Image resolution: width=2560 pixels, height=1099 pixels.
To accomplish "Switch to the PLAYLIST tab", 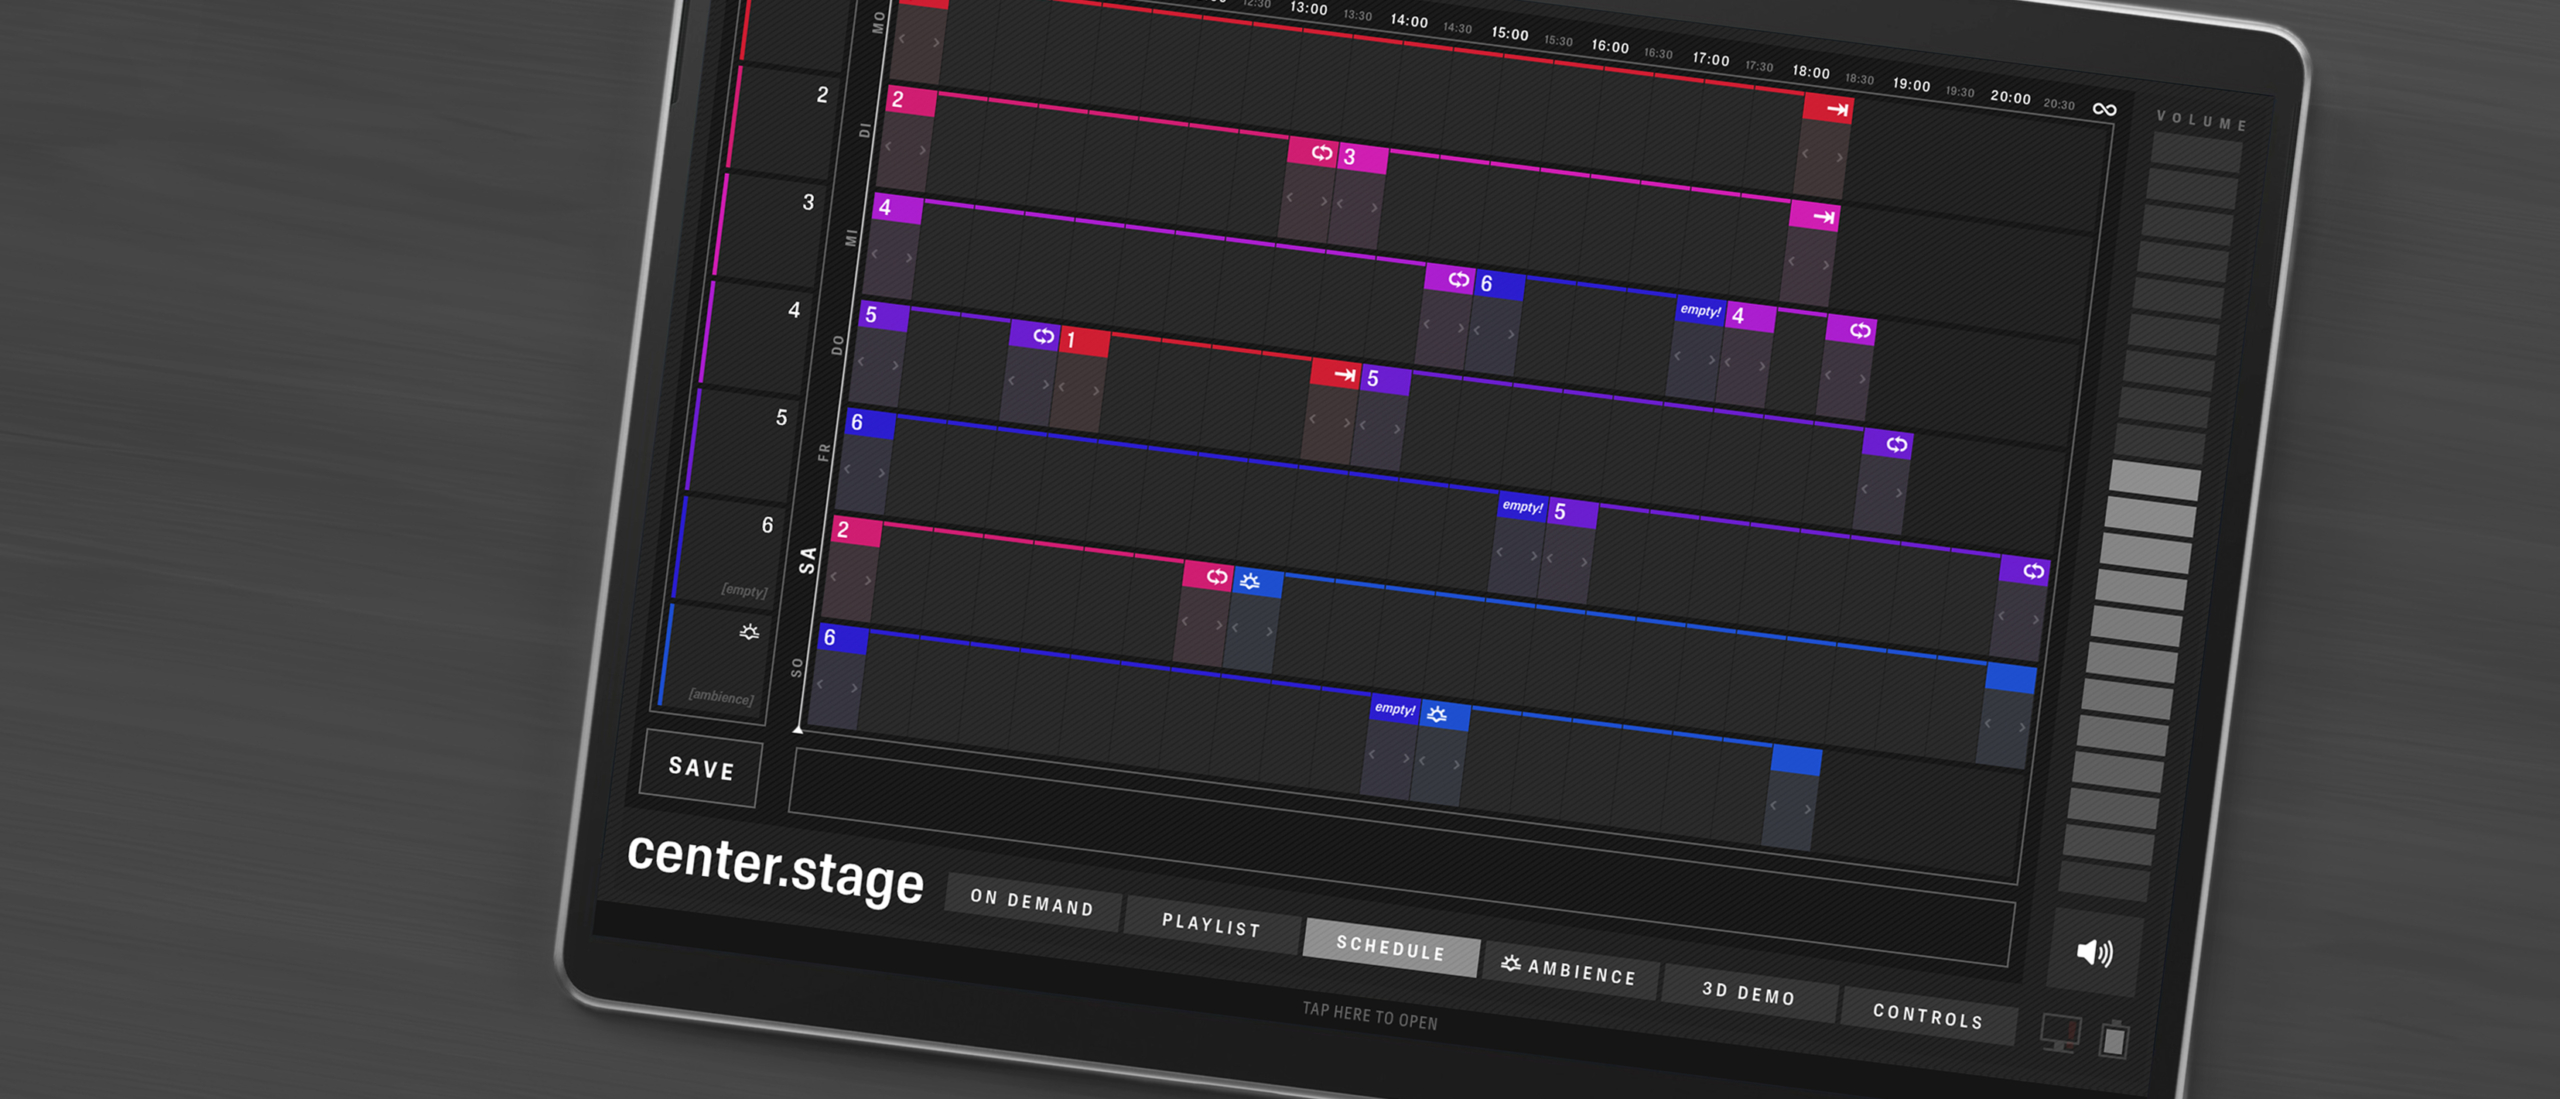I will pos(1211,925).
